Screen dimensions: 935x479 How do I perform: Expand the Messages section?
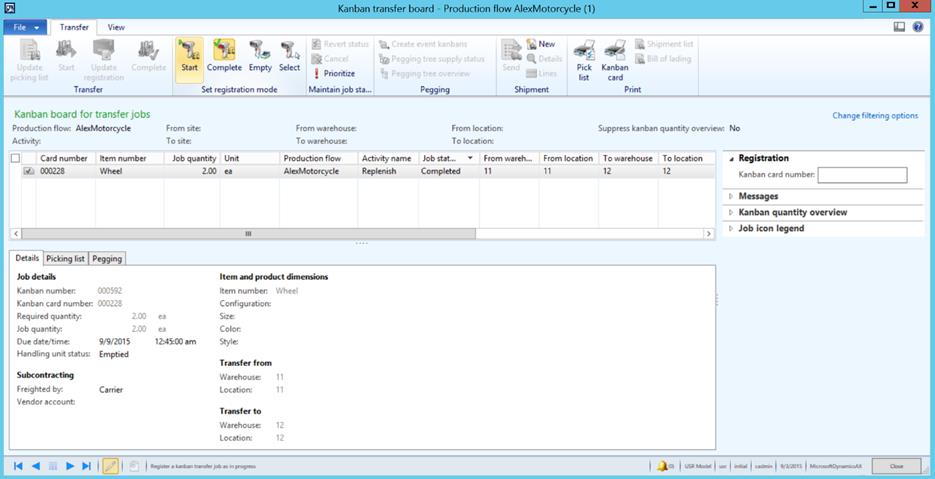[x=732, y=196]
